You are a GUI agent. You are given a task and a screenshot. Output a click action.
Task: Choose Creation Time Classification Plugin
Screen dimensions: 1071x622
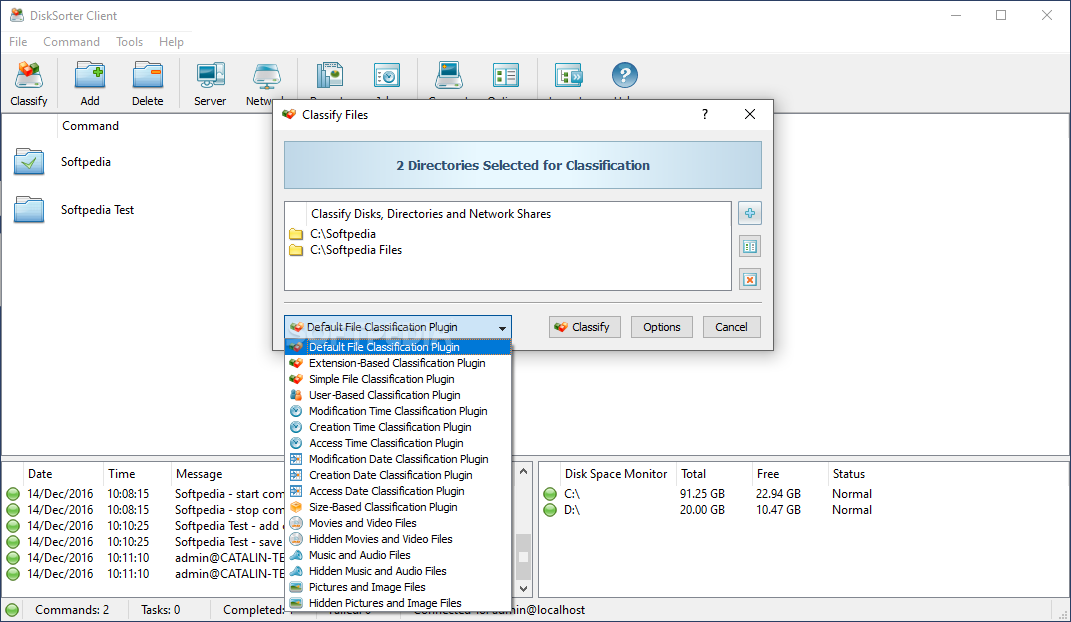click(398, 427)
